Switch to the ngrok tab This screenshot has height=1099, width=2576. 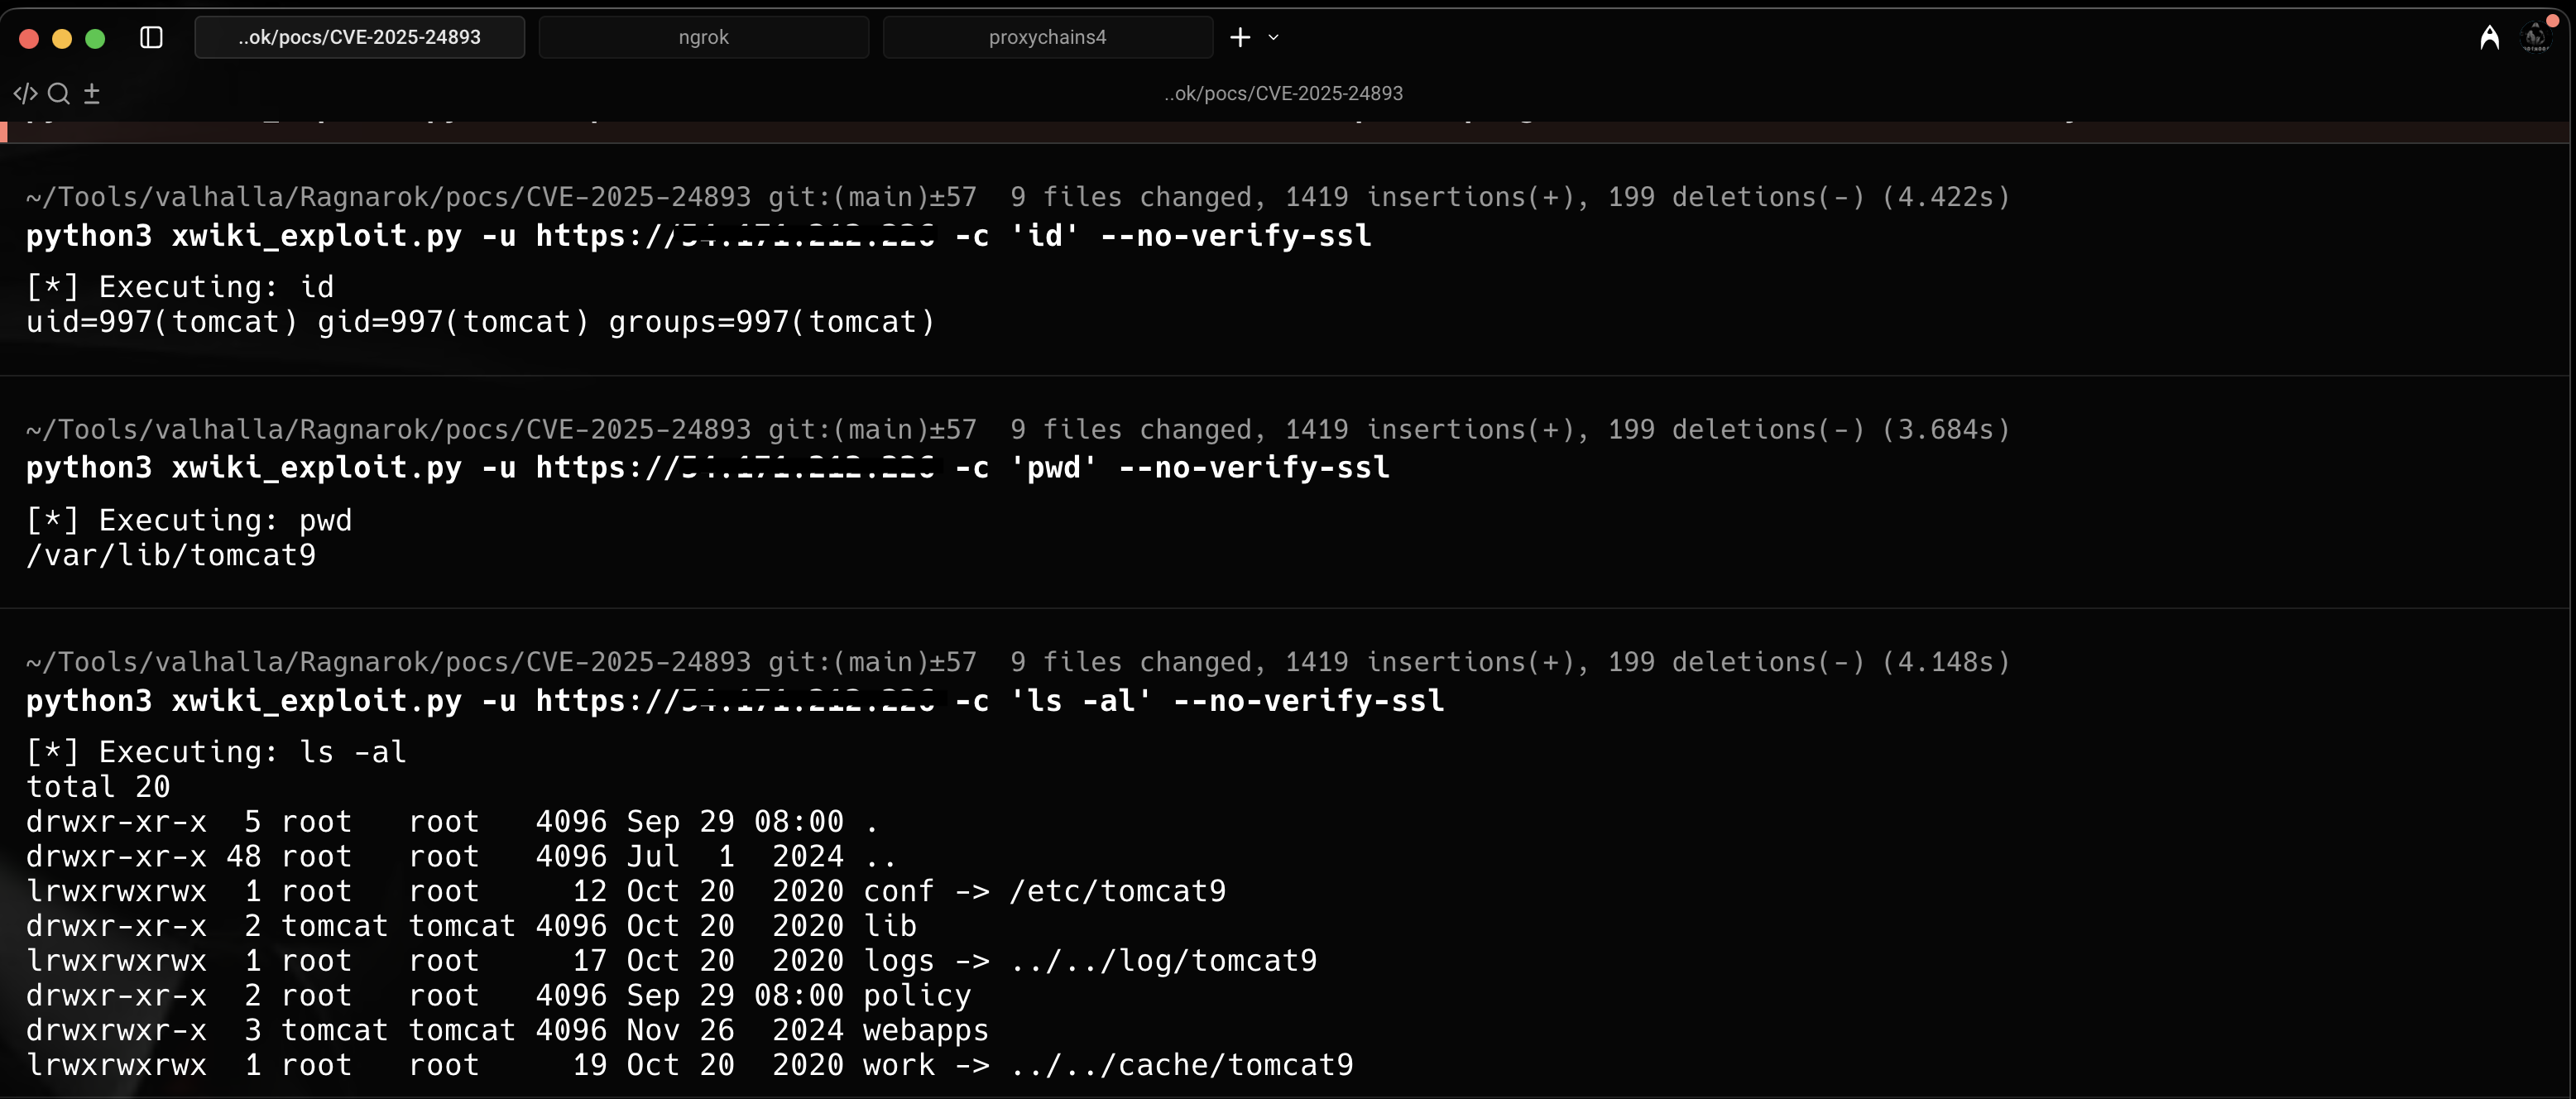click(x=703, y=37)
